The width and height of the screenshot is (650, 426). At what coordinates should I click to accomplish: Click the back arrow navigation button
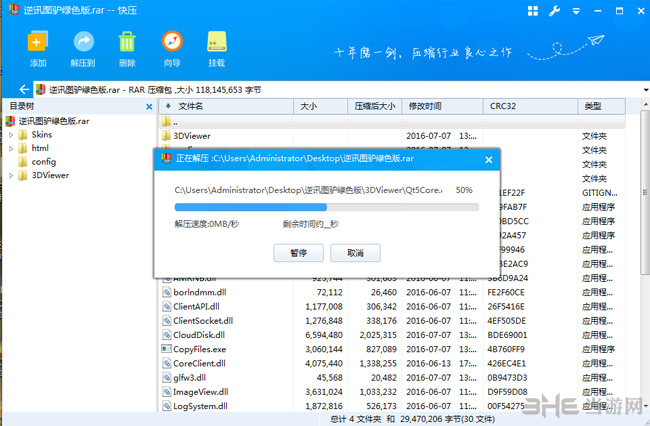[x=24, y=90]
